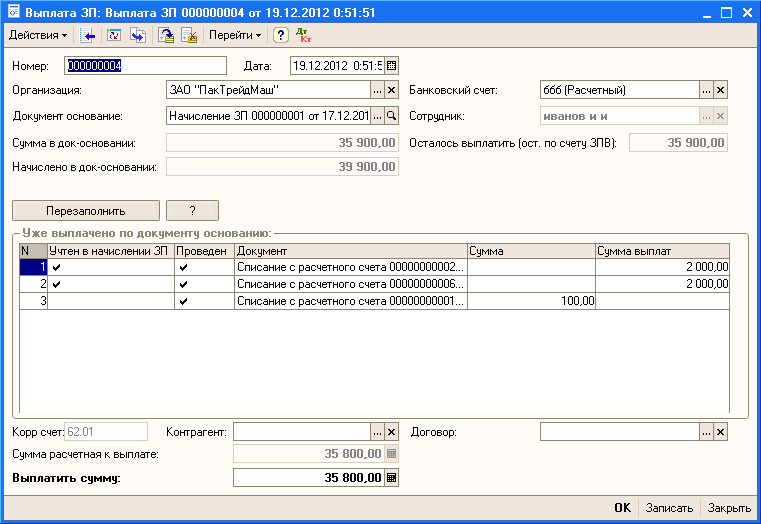The image size is (761, 524).
Task: Clear the Организация field
Action: tap(392, 90)
